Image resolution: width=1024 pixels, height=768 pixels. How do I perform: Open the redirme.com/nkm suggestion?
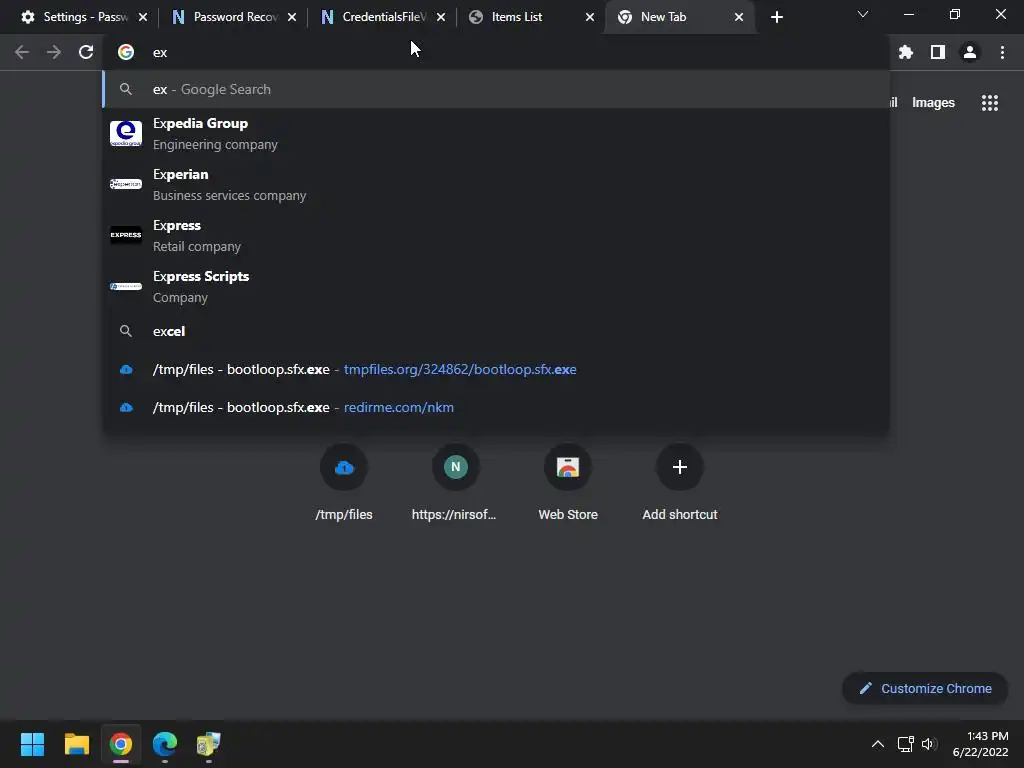point(496,408)
